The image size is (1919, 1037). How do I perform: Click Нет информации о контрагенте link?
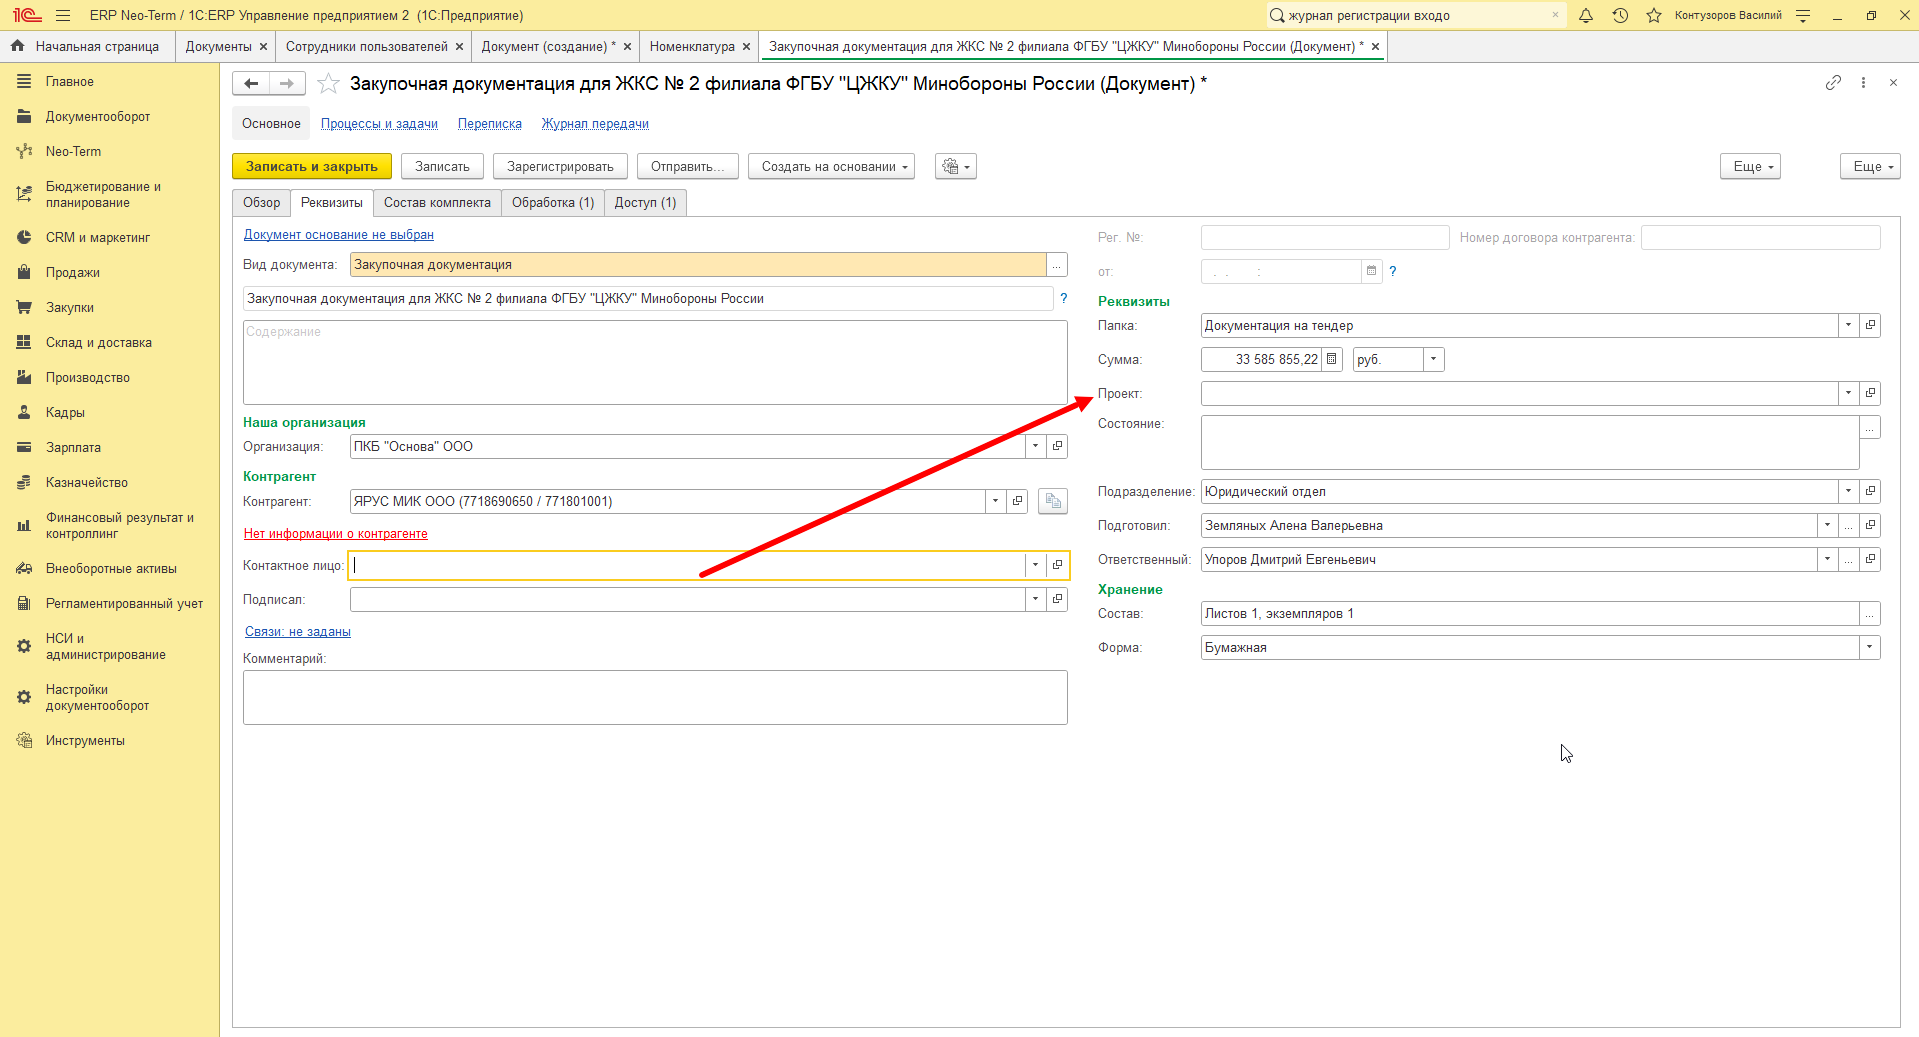(x=336, y=534)
